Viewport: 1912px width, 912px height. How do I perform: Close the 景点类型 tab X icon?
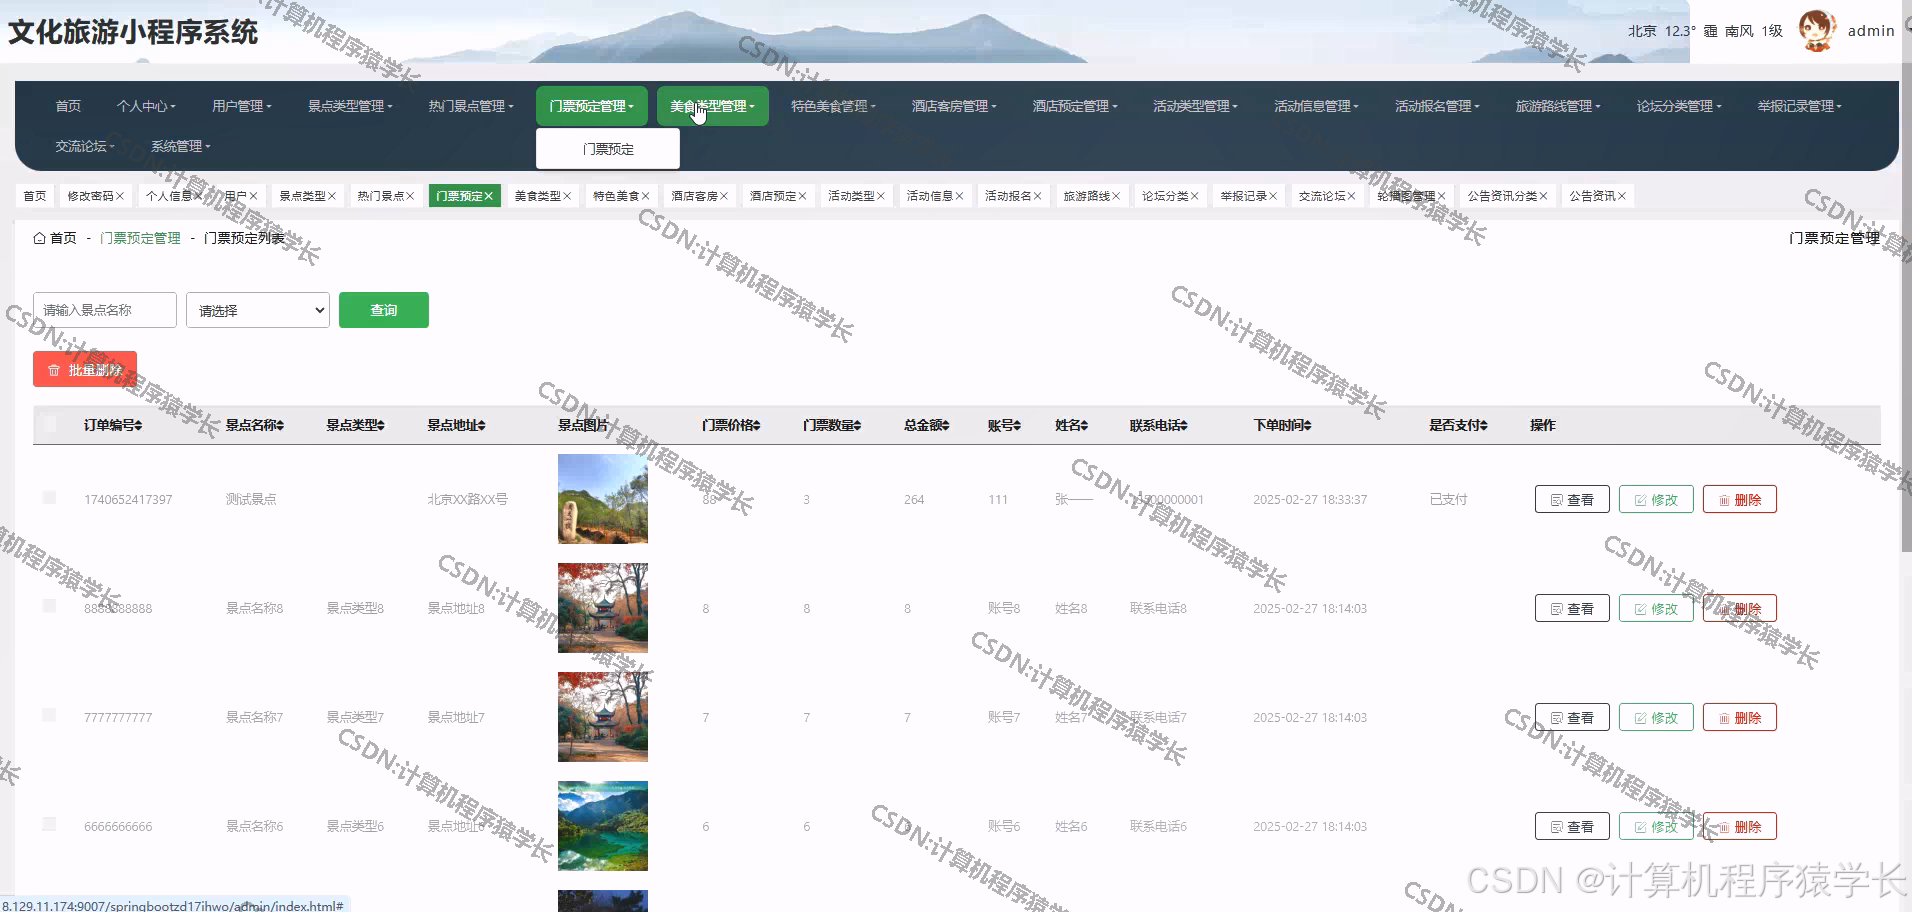pos(332,196)
